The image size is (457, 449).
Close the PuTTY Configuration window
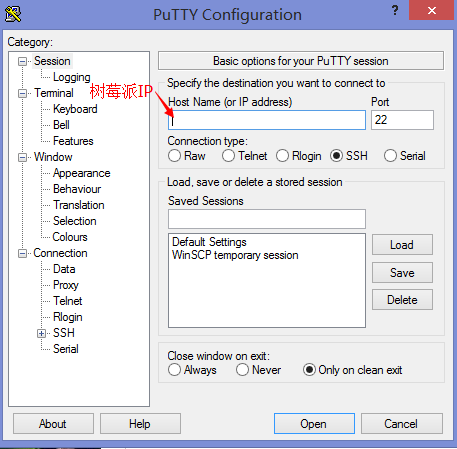[x=432, y=10]
